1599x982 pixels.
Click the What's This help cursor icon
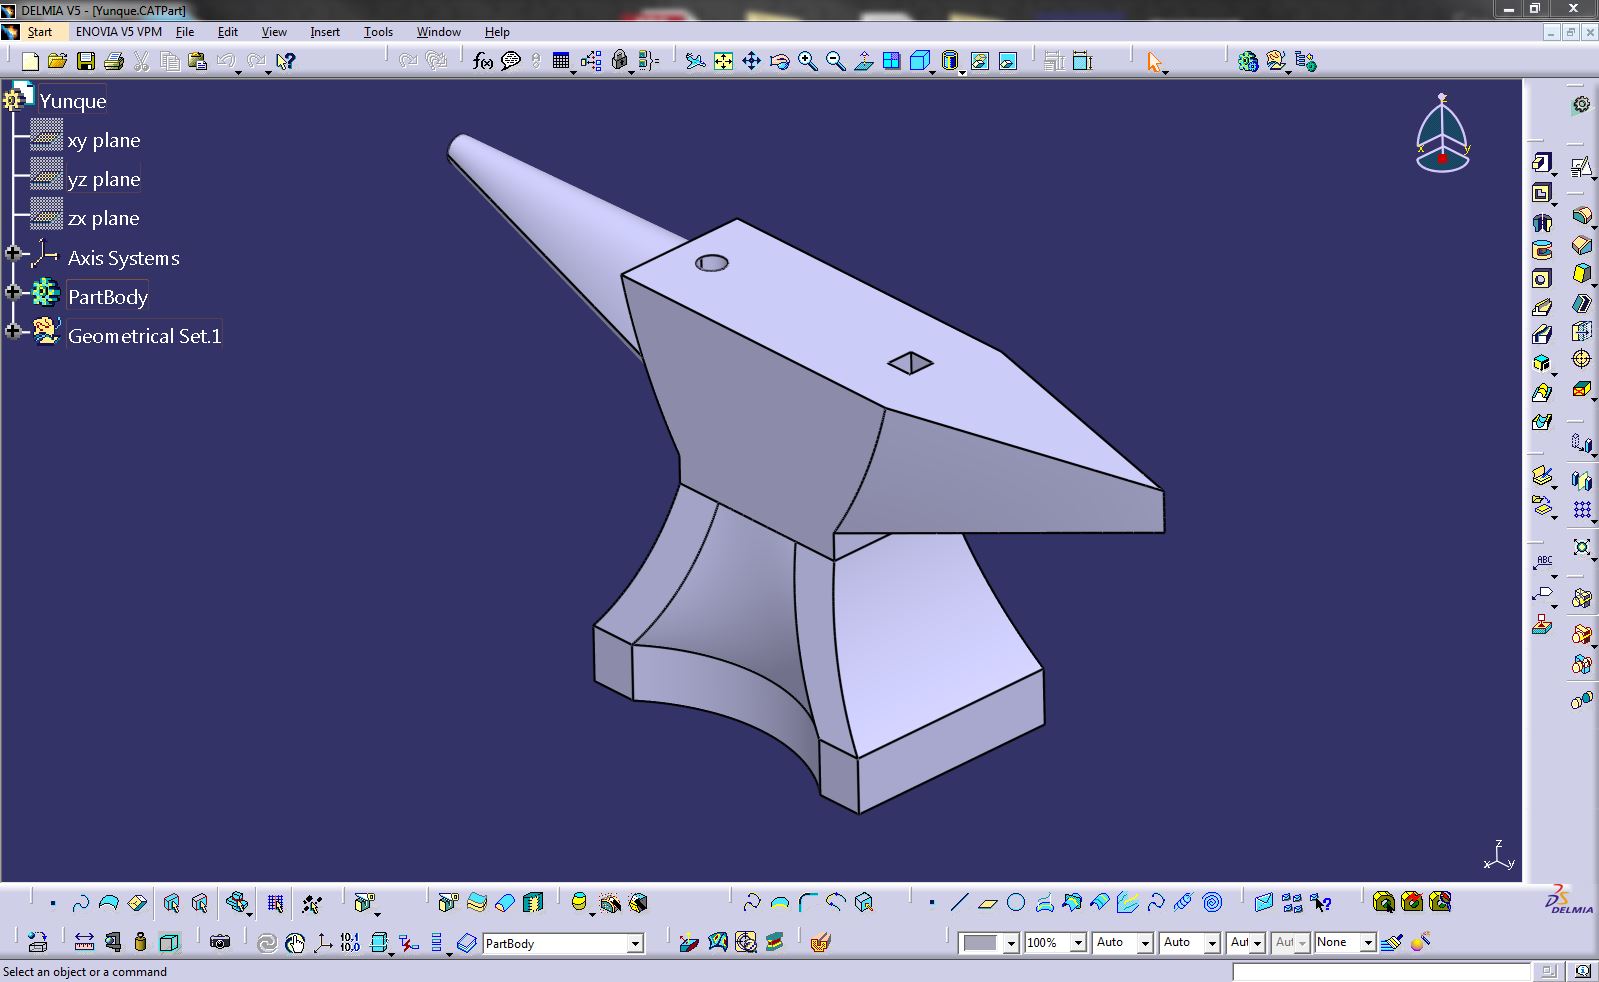point(286,61)
